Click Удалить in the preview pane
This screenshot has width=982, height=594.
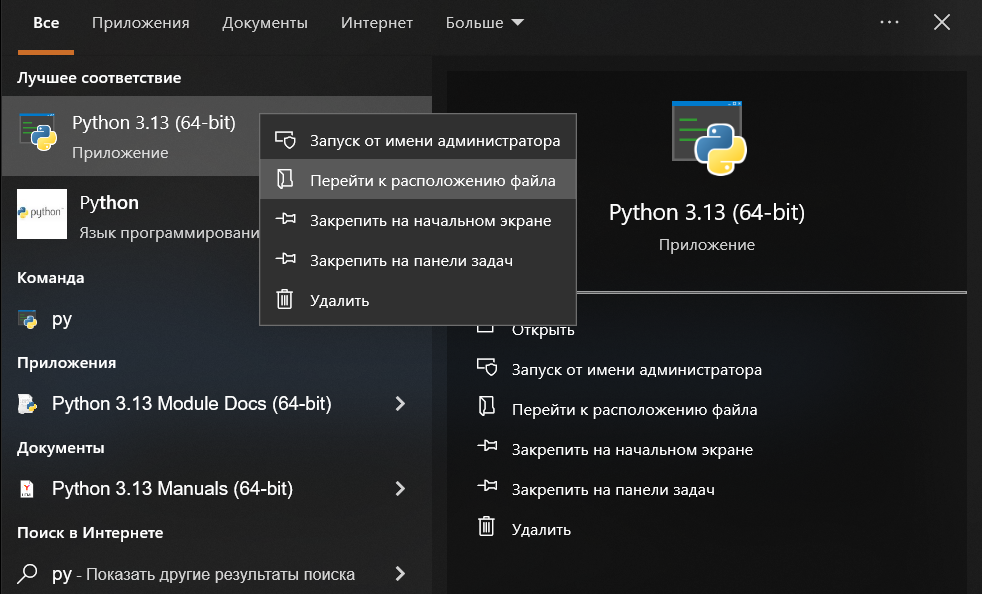pyautogui.click(x=541, y=530)
